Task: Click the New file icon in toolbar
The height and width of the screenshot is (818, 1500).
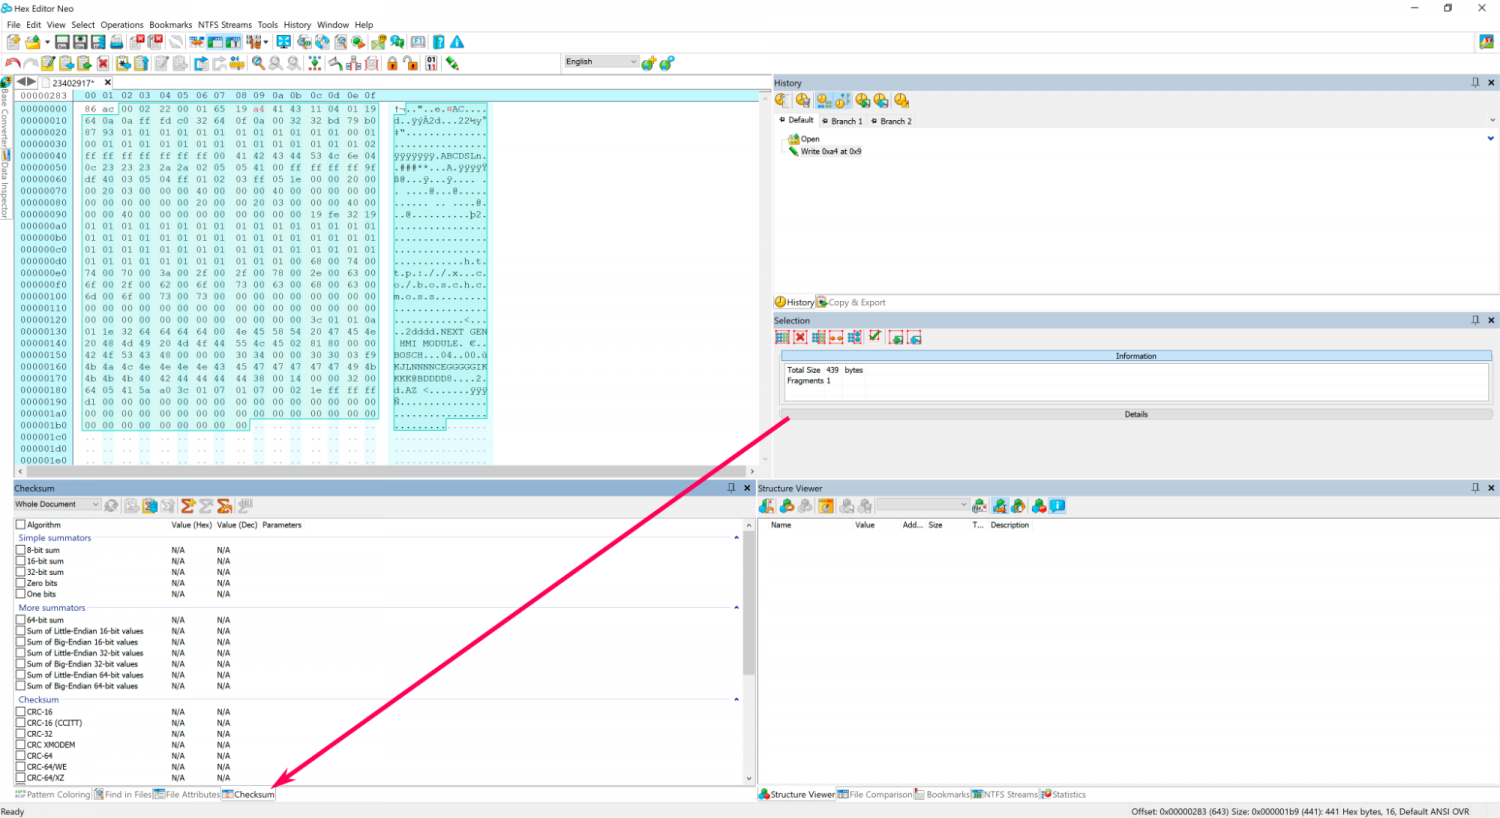Action: (13, 42)
